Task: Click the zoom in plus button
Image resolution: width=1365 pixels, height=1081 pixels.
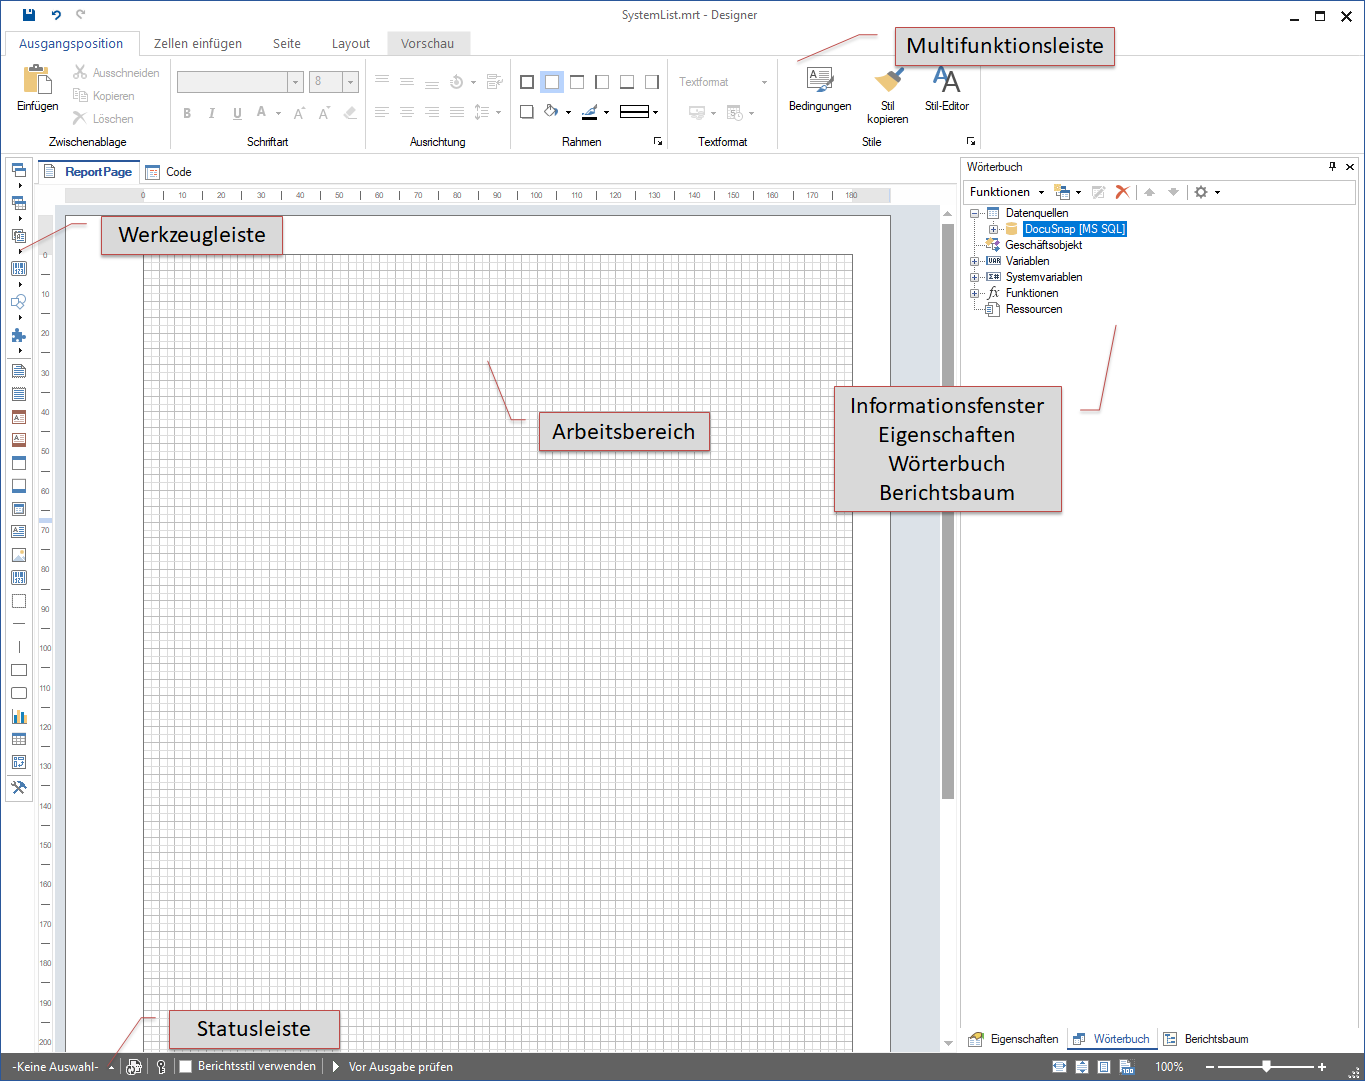Action: pyautogui.click(x=1322, y=1067)
